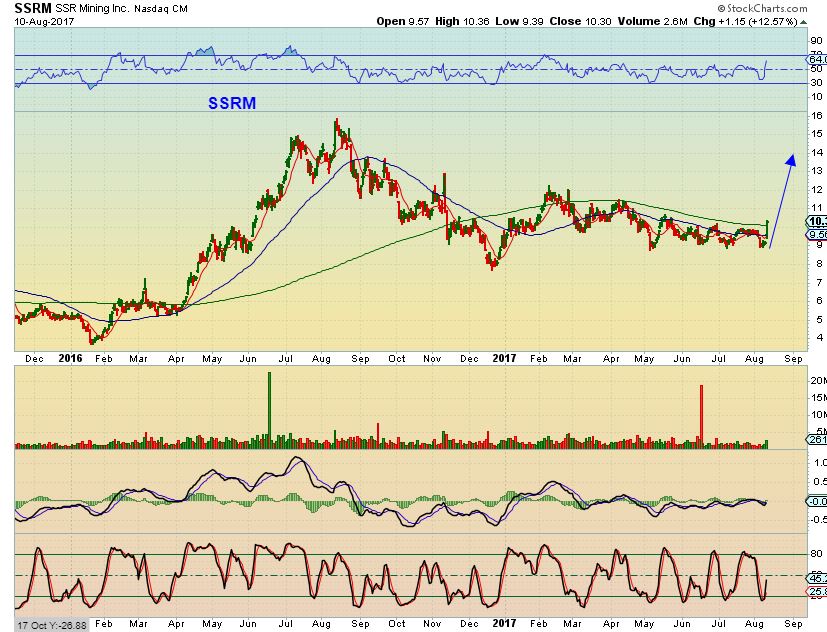This screenshot has width=827, height=632.
Task: Click the -0.0 MACD value tag
Action: coord(817,501)
